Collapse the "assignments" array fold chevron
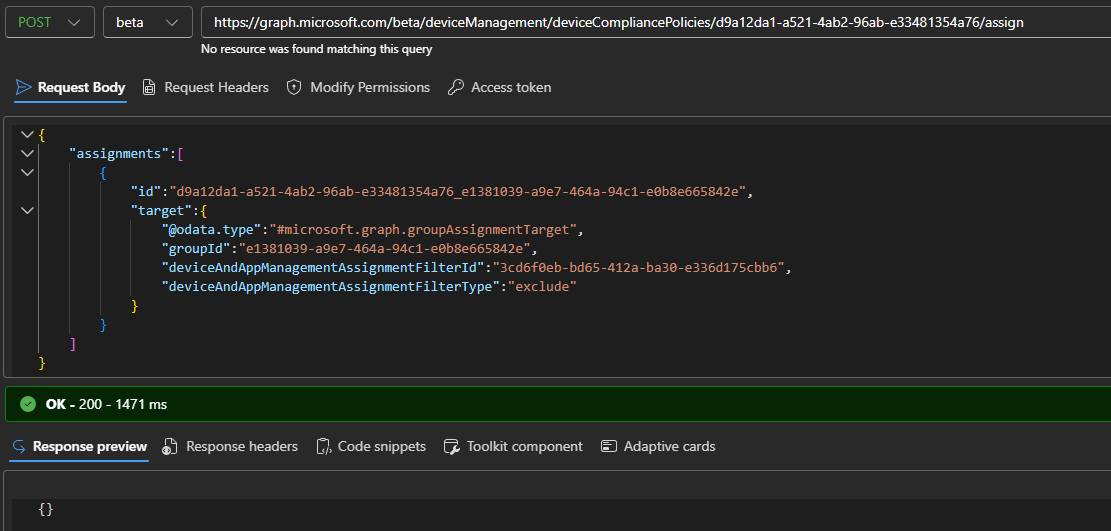 (27, 153)
